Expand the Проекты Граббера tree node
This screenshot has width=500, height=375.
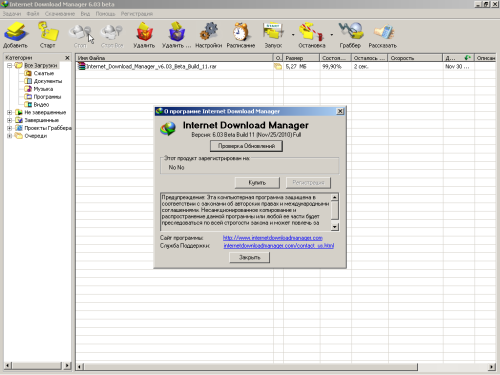click(9, 128)
